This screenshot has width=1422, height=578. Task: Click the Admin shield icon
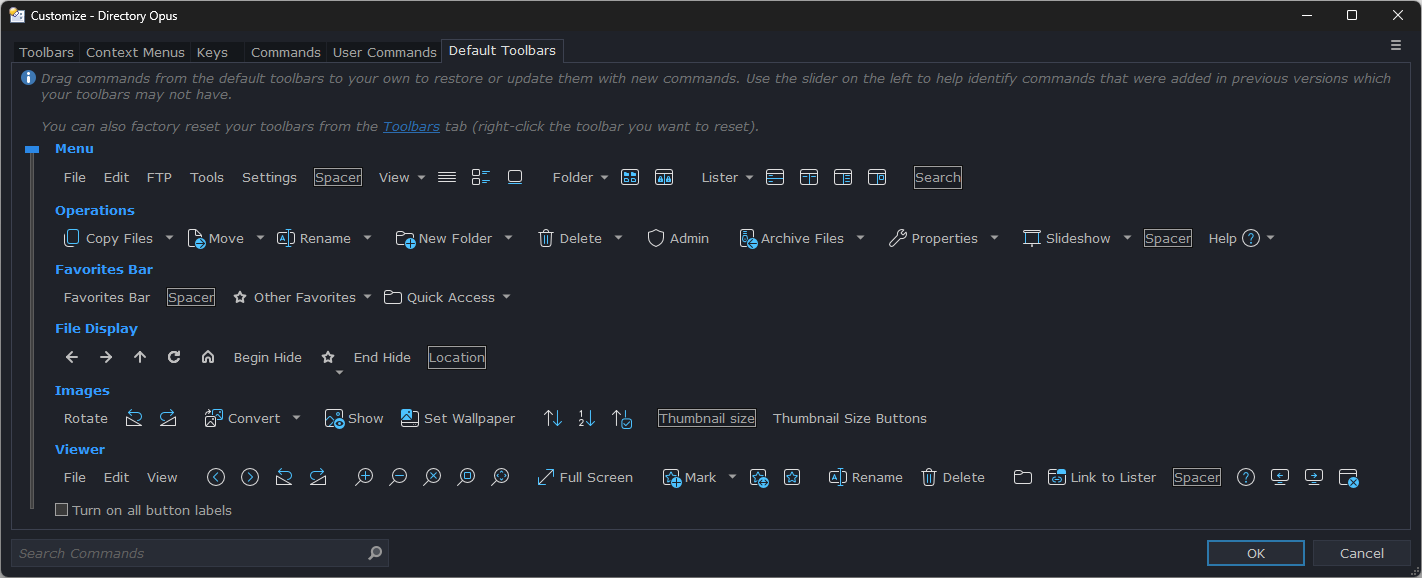[656, 238]
